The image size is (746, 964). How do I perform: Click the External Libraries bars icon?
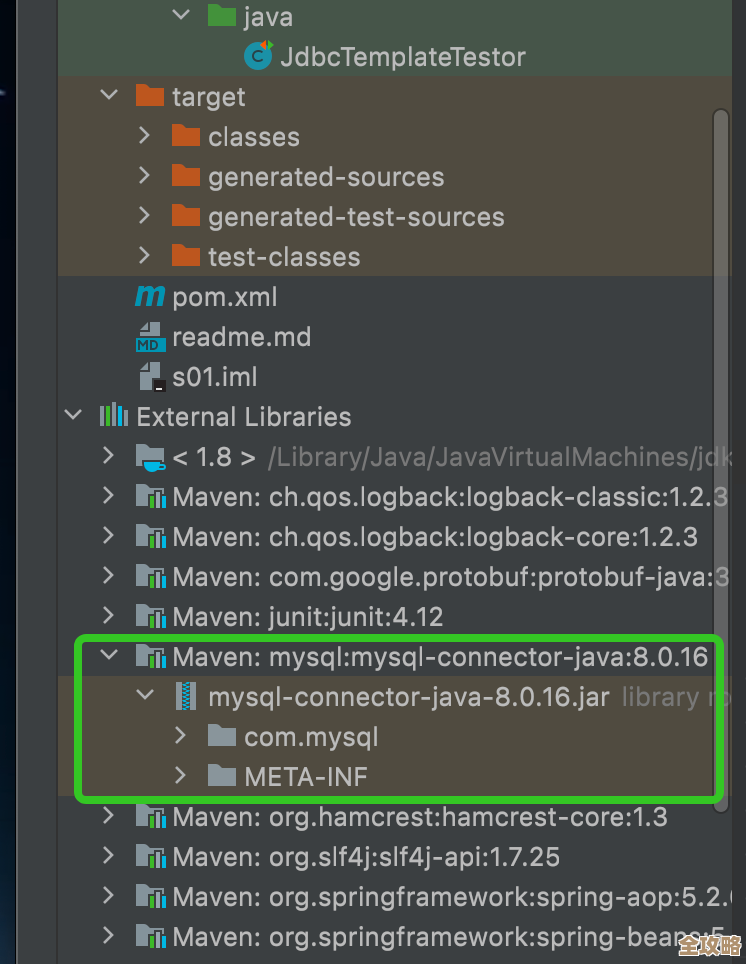tap(113, 416)
